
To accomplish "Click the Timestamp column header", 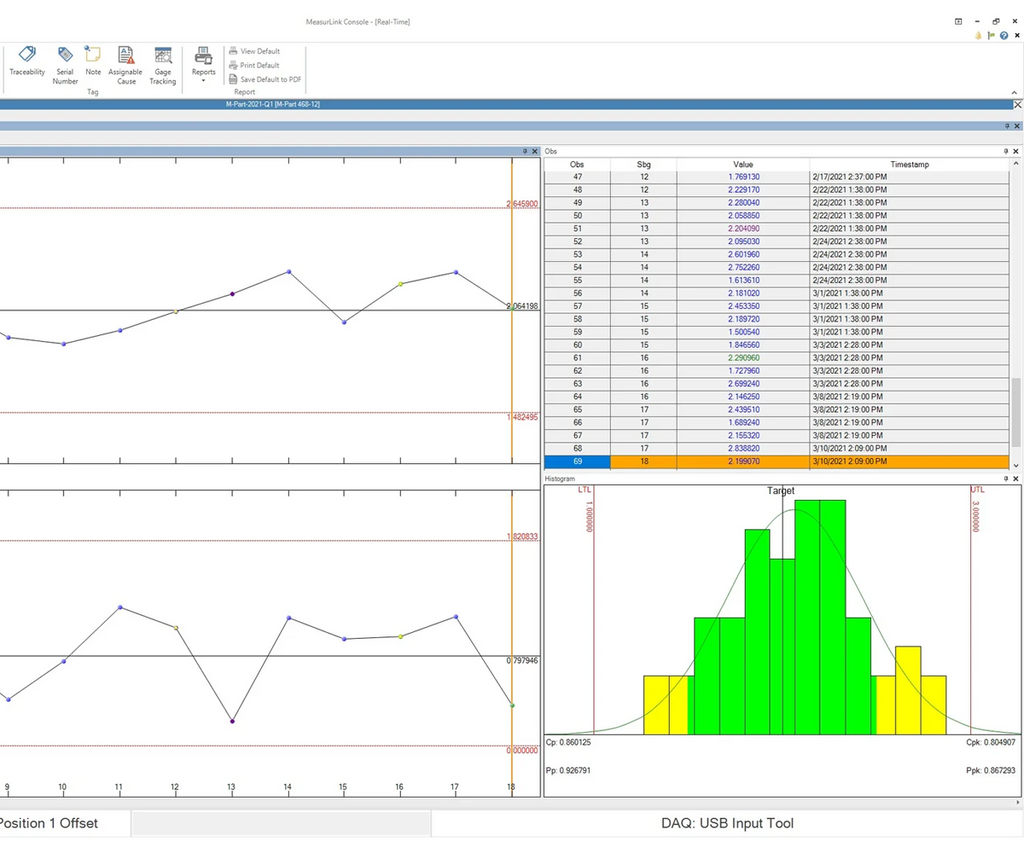I will (908, 164).
